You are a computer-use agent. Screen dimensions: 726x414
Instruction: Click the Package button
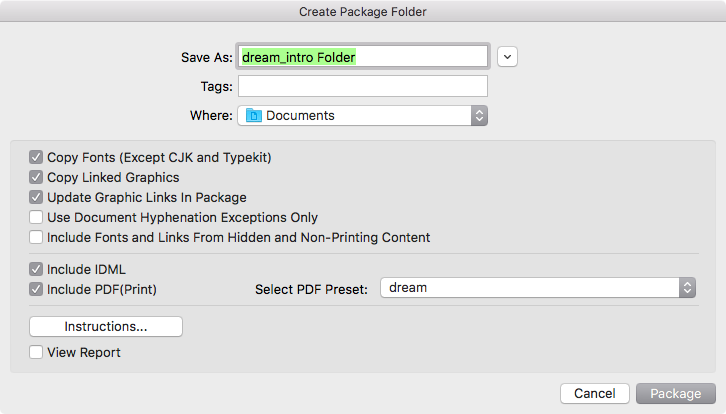click(x=676, y=393)
